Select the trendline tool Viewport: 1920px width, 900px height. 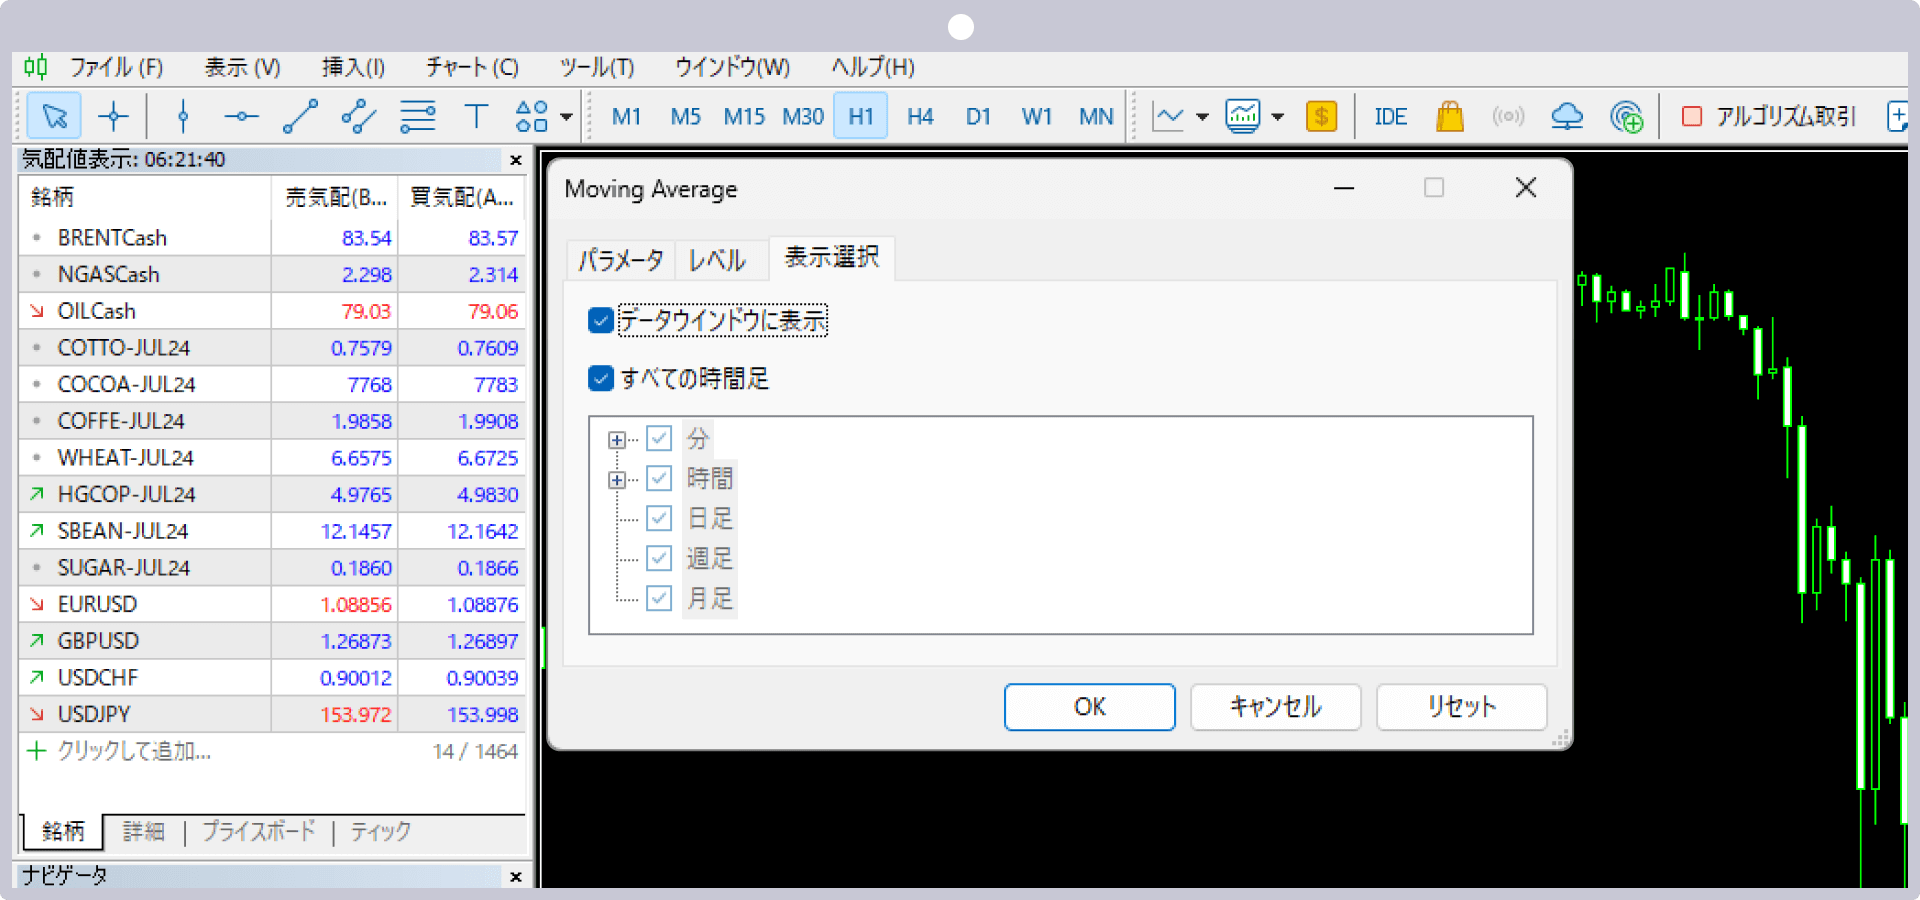click(x=300, y=117)
